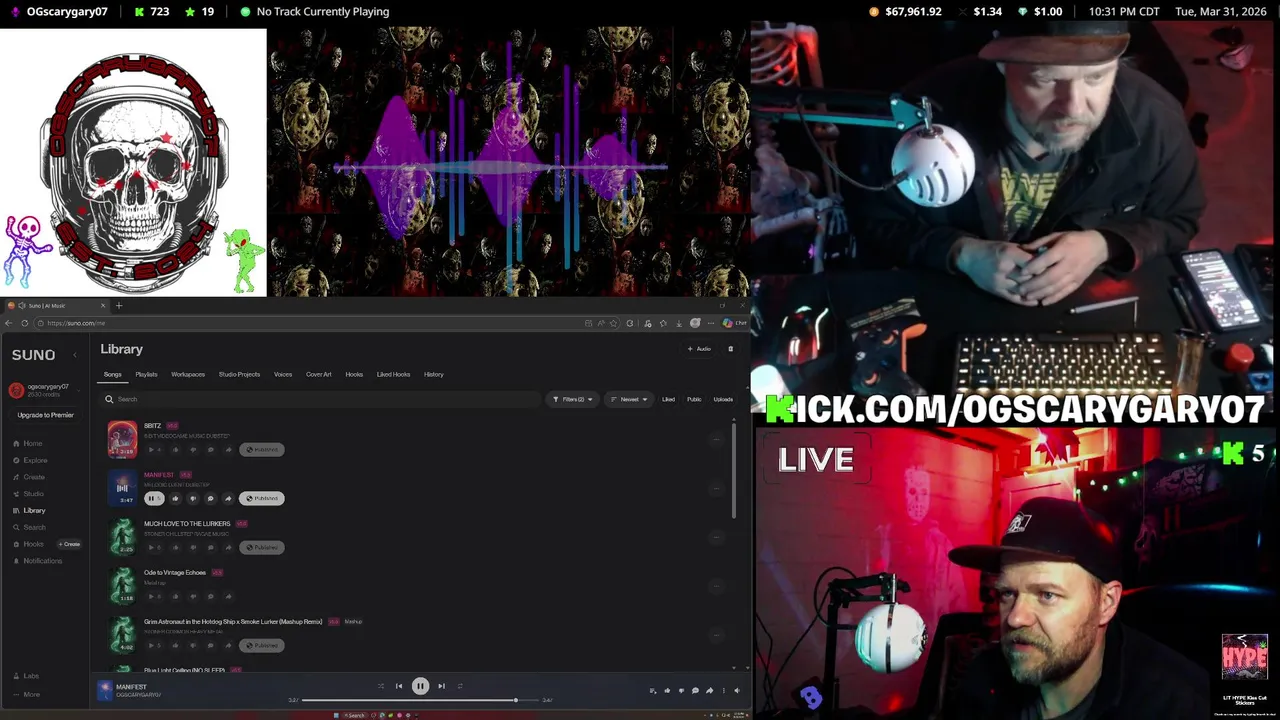Open Create in Suno sidebar
Viewport: 1280px width, 720px height.
tap(29, 477)
